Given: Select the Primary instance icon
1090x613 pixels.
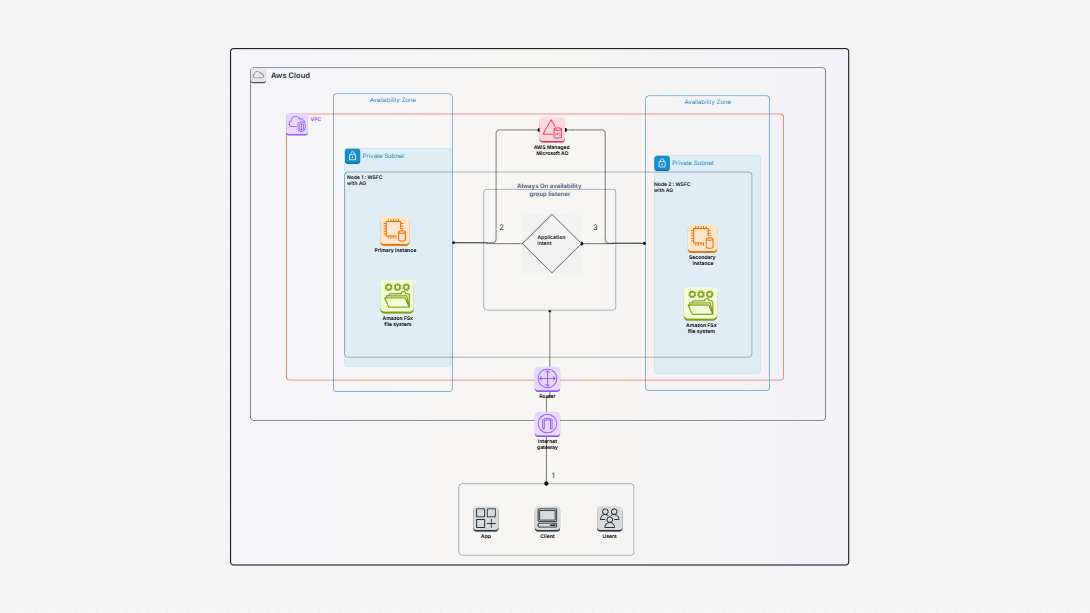Looking at the screenshot, I should coord(395,231).
